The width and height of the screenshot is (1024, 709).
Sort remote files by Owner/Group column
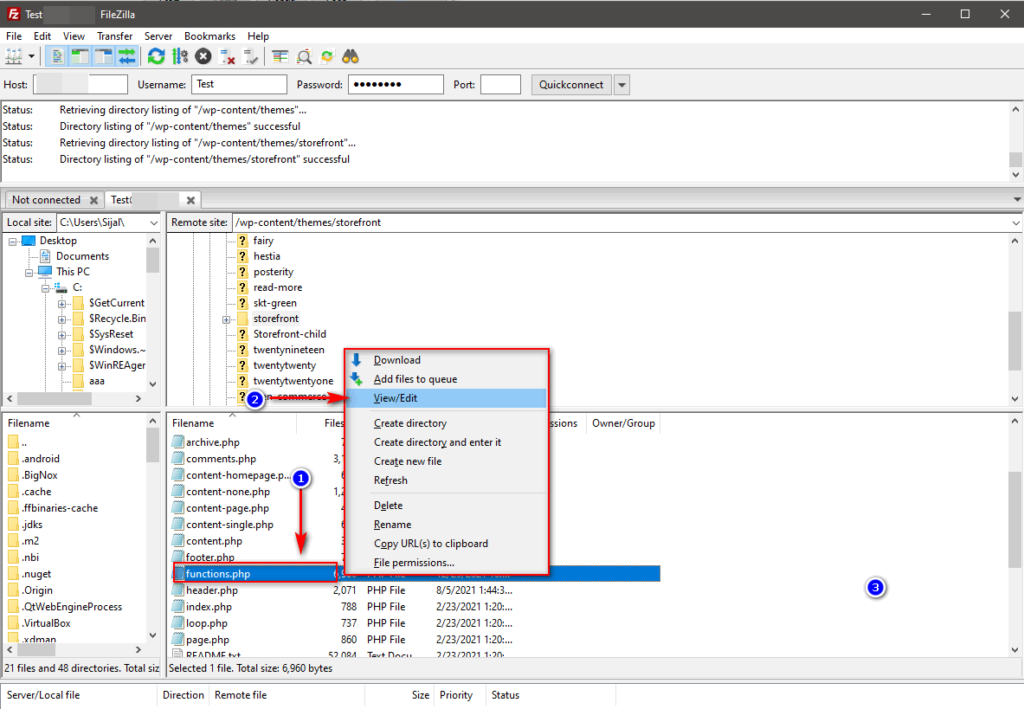[624, 423]
